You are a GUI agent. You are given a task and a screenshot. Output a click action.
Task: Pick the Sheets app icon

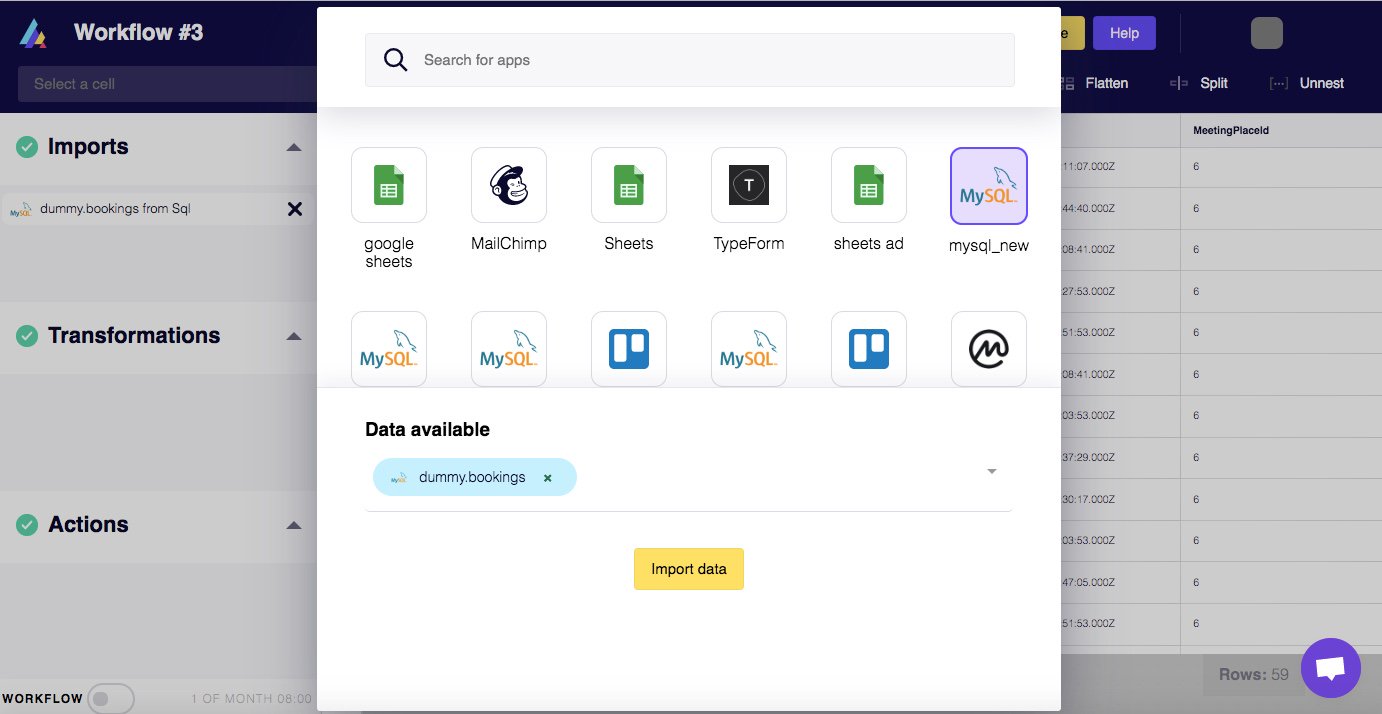point(629,185)
